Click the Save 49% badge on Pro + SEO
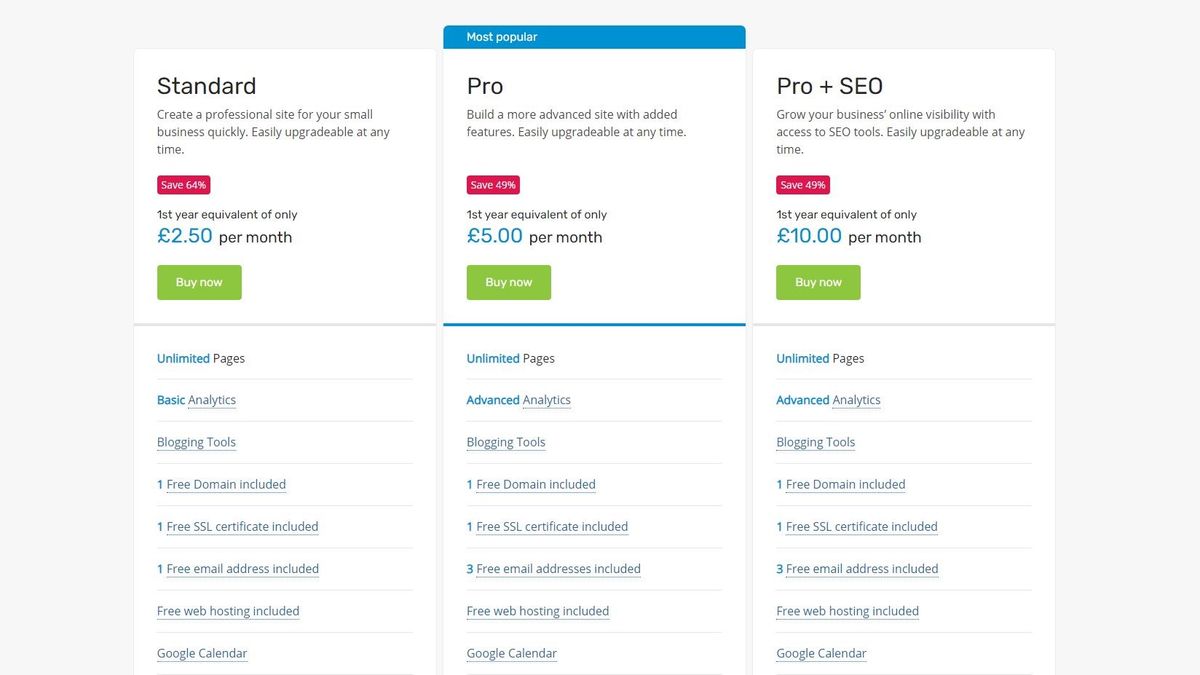This screenshot has height=675, width=1200. click(803, 185)
